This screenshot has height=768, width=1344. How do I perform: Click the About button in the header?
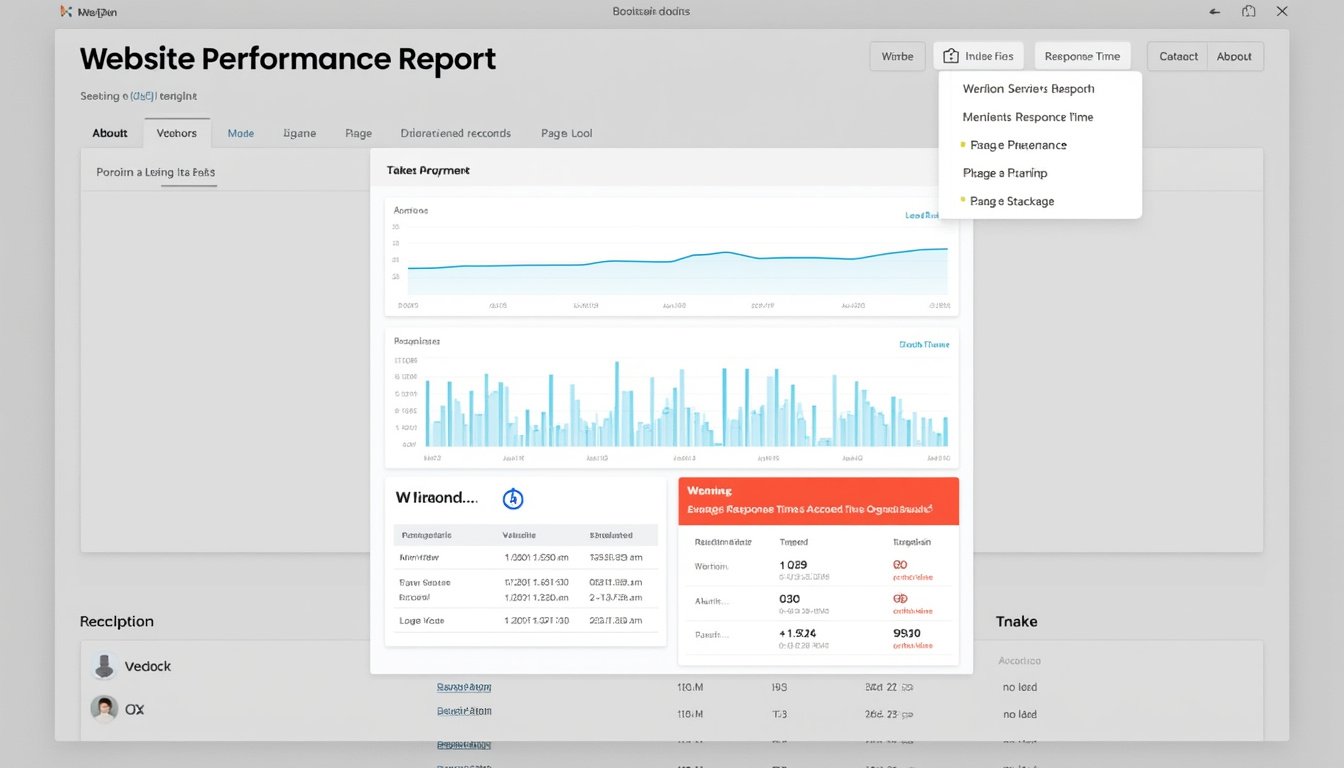click(x=1235, y=56)
